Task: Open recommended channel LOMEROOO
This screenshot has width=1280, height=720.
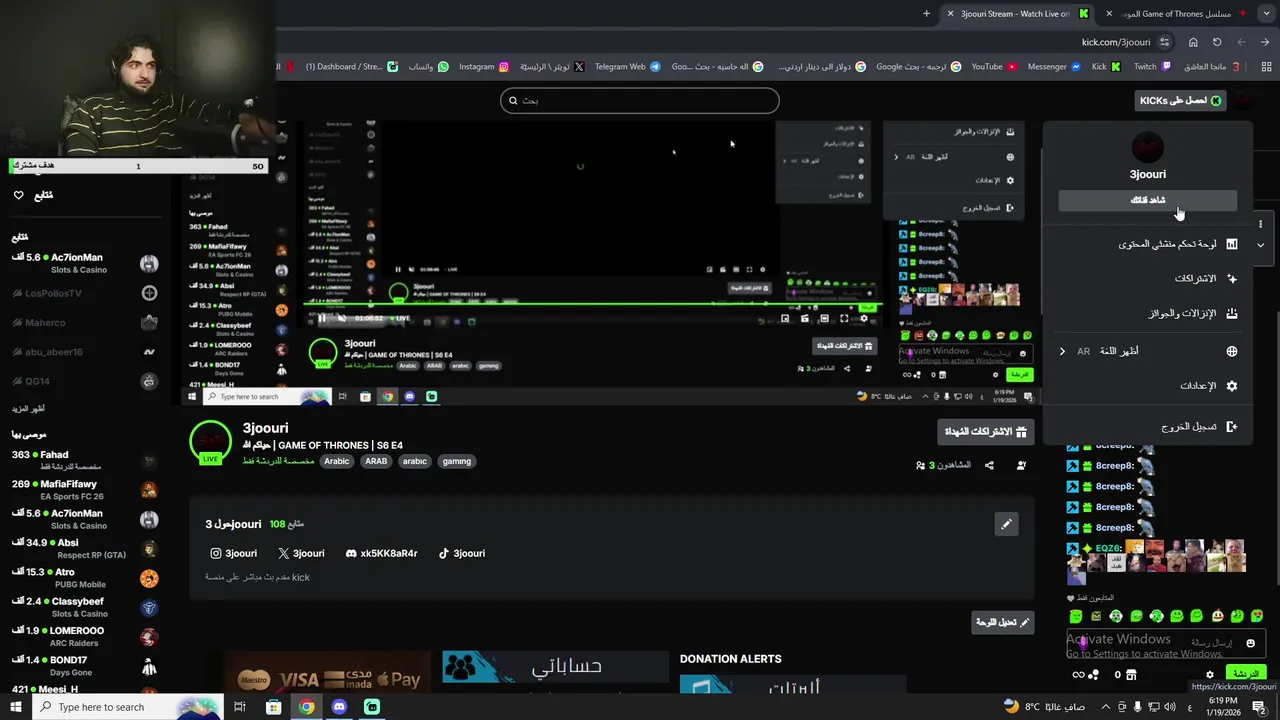Action: tap(85, 636)
